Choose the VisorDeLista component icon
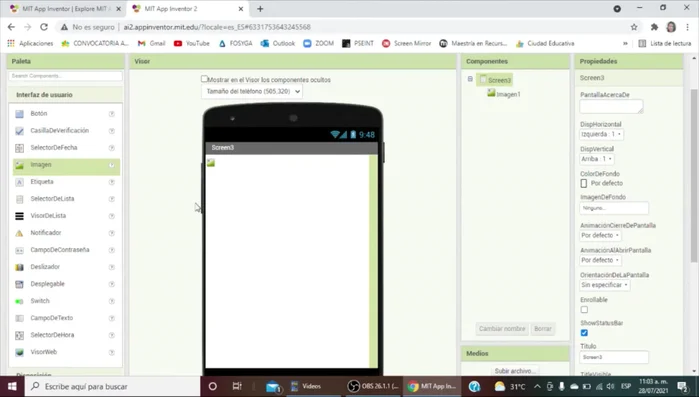699x397 pixels. click(19, 216)
